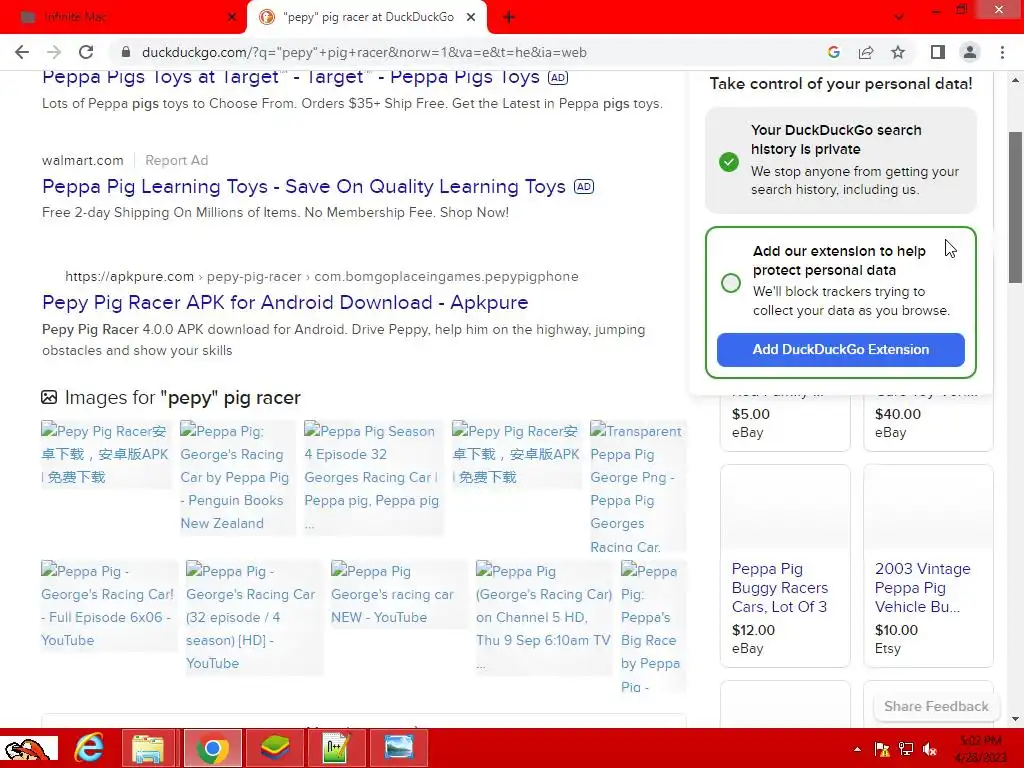Click Share Feedback button
This screenshot has height=768, width=1024.
936,706
